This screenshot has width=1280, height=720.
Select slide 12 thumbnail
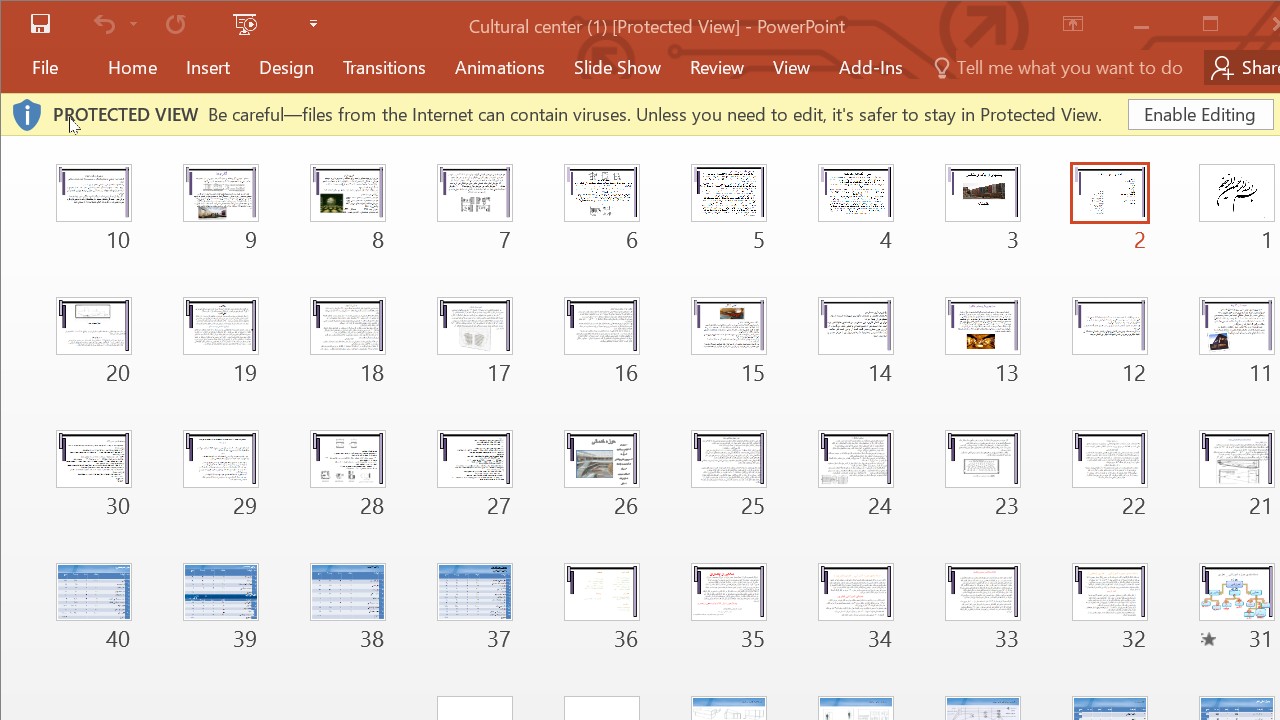coord(1110,326)
